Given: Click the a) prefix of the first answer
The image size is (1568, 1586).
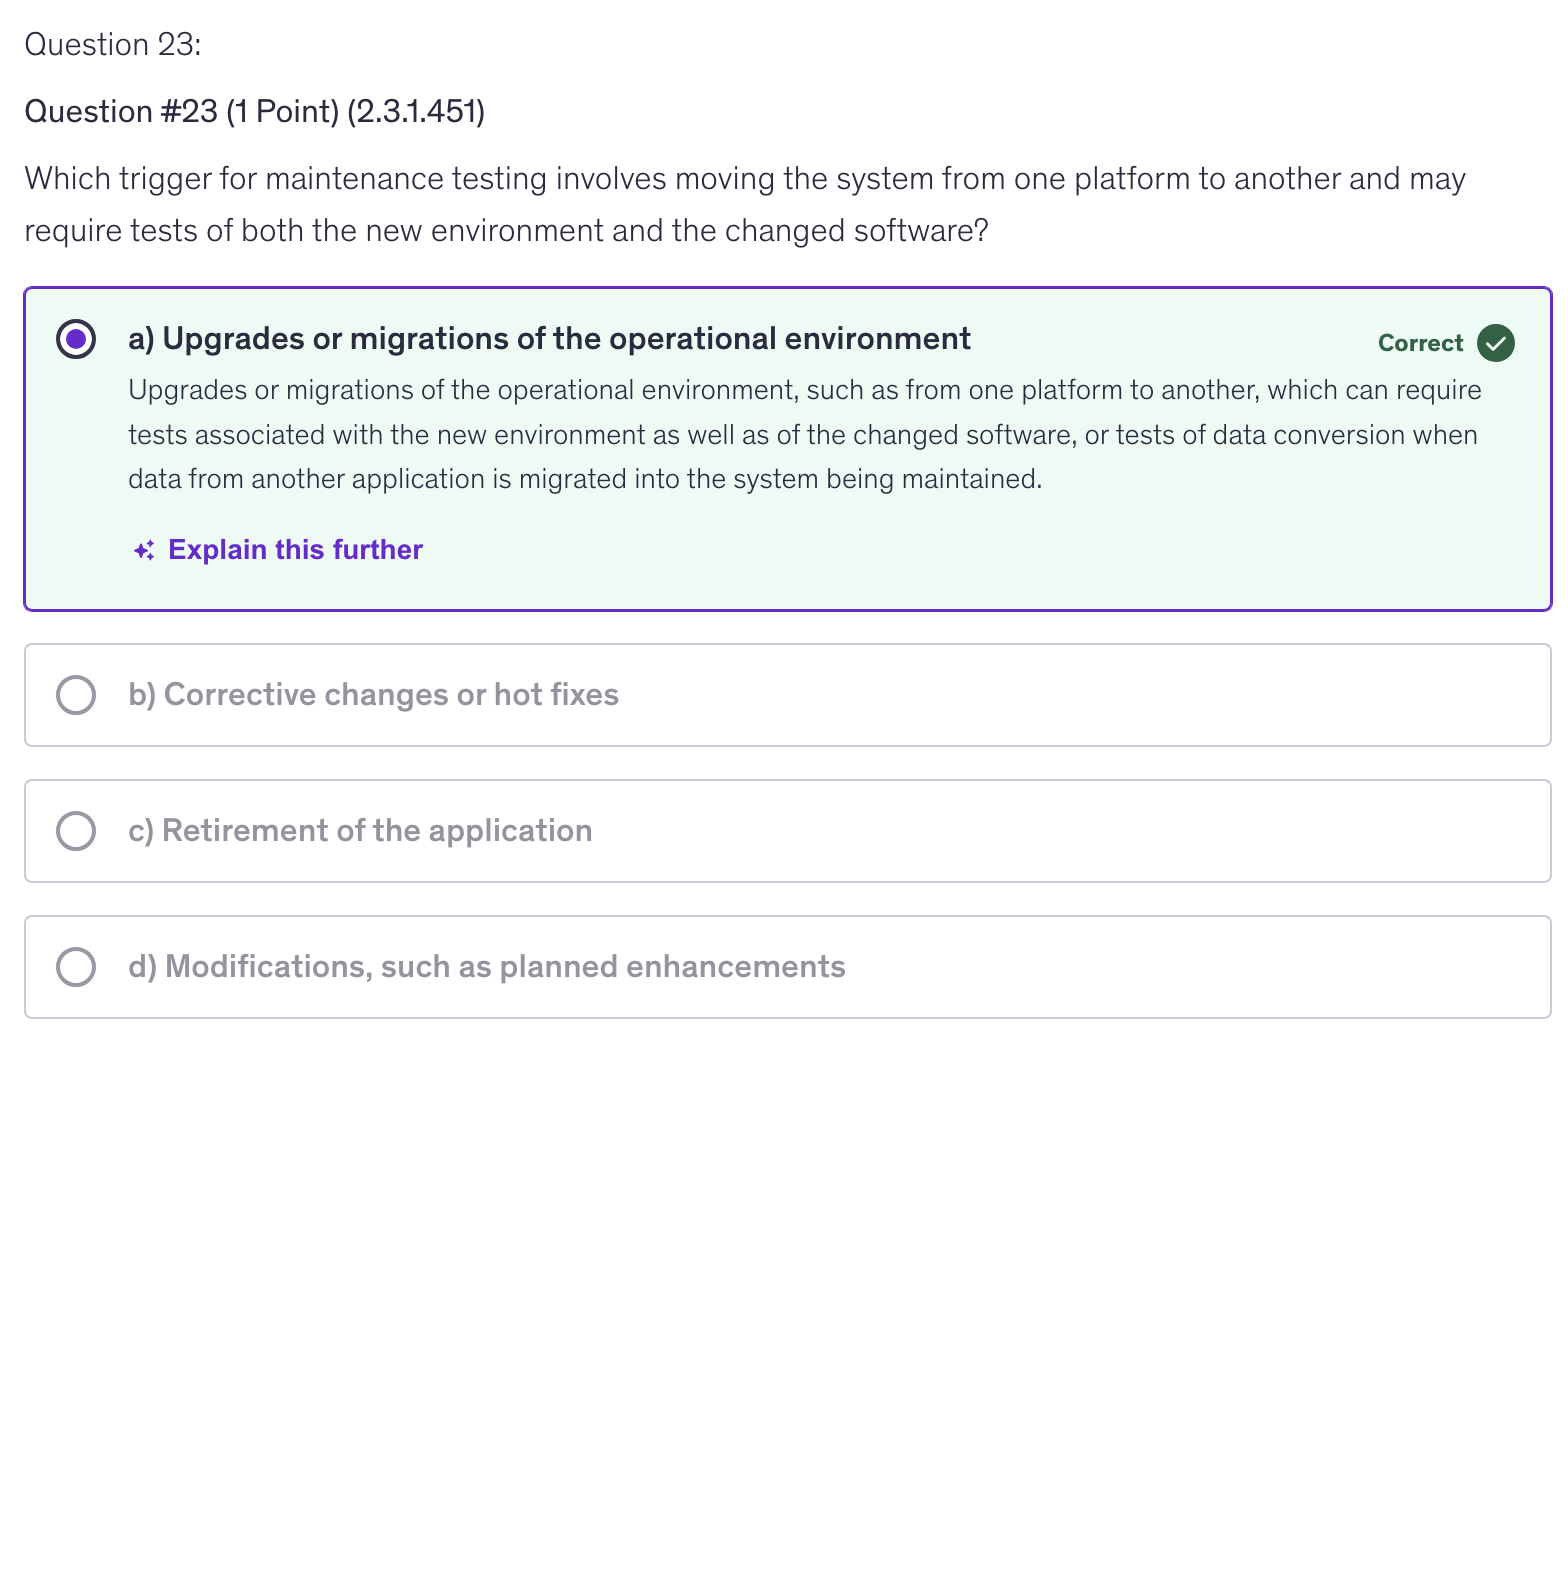Looking at the screenshot, I should 141,339.
